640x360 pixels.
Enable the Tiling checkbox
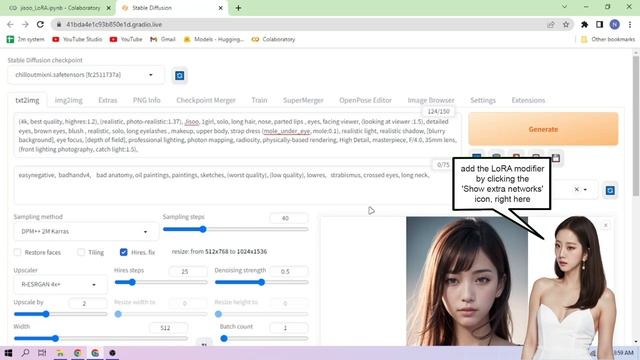pos(81,252)
